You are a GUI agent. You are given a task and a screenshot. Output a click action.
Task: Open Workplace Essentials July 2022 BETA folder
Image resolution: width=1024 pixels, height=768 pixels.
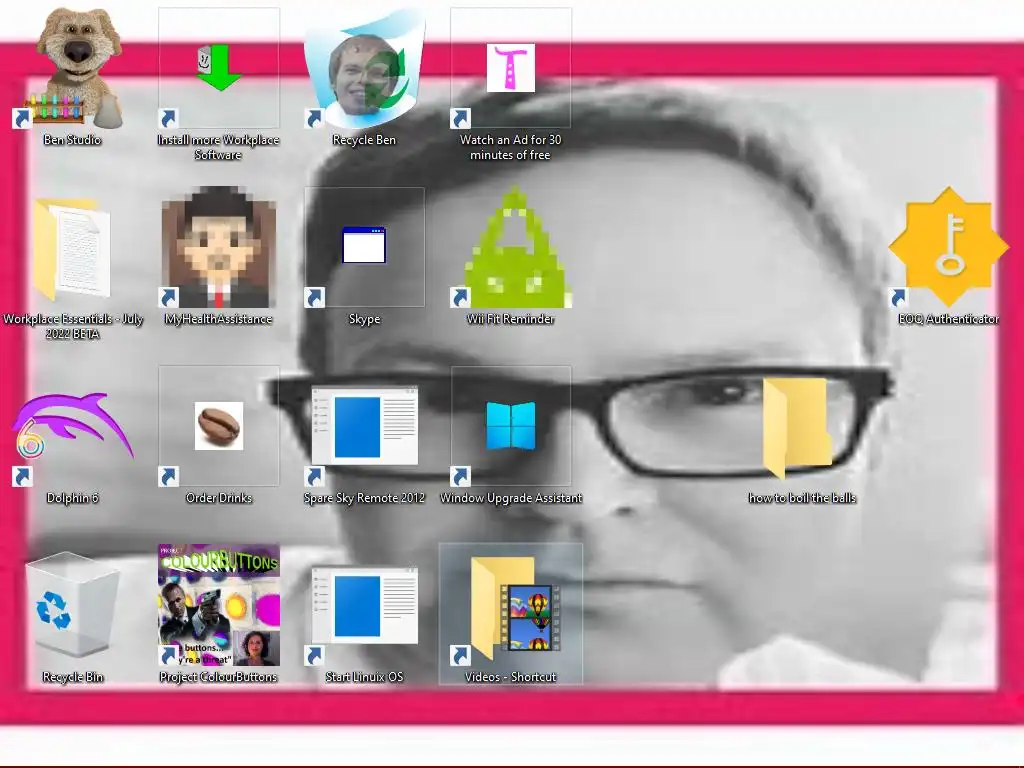coord(72,248)
